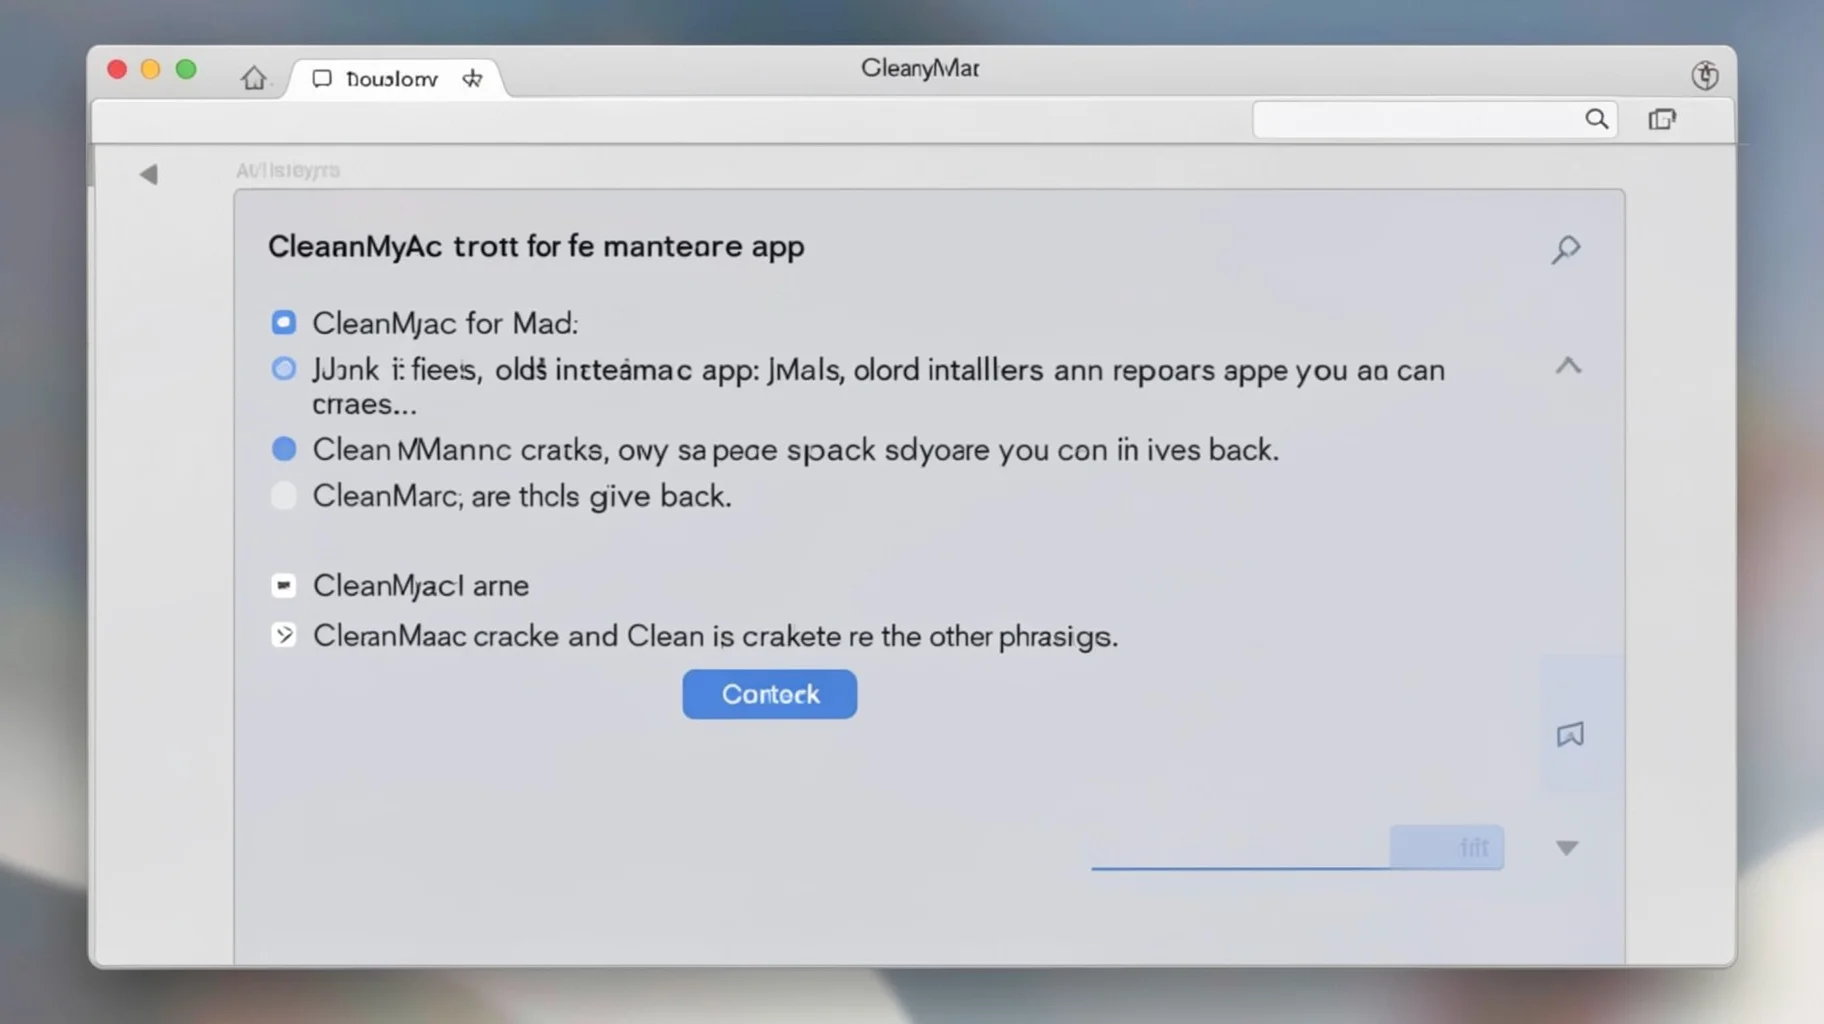
Task: Click the faded blue button near bottom
Action: [x=1446, y=847]
